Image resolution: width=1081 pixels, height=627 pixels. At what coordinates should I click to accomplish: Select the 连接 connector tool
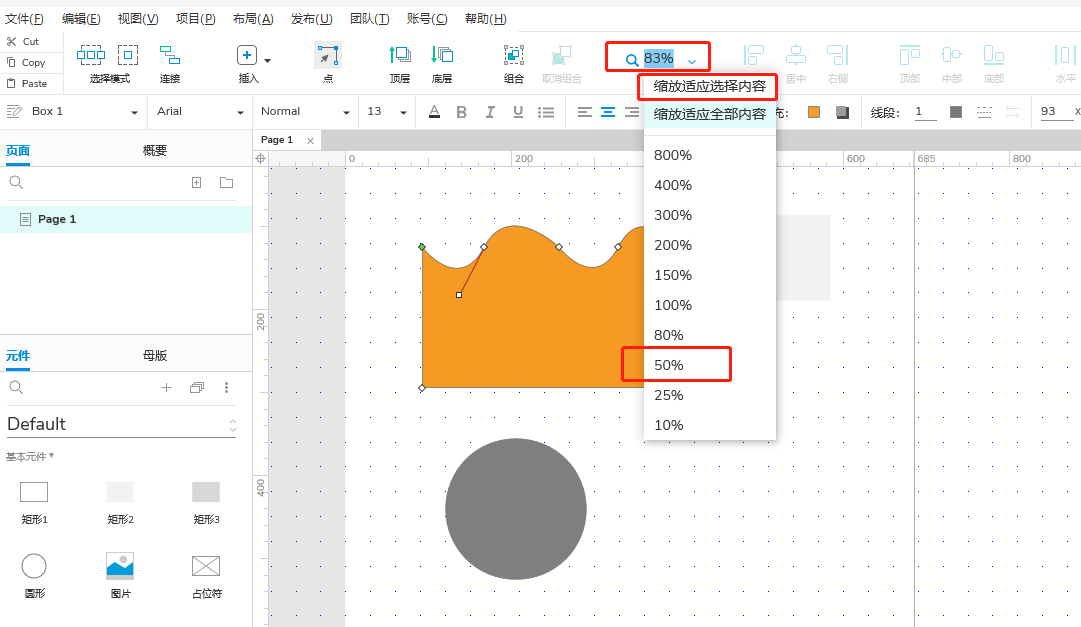pyautogui.click(x=170, y=54)
